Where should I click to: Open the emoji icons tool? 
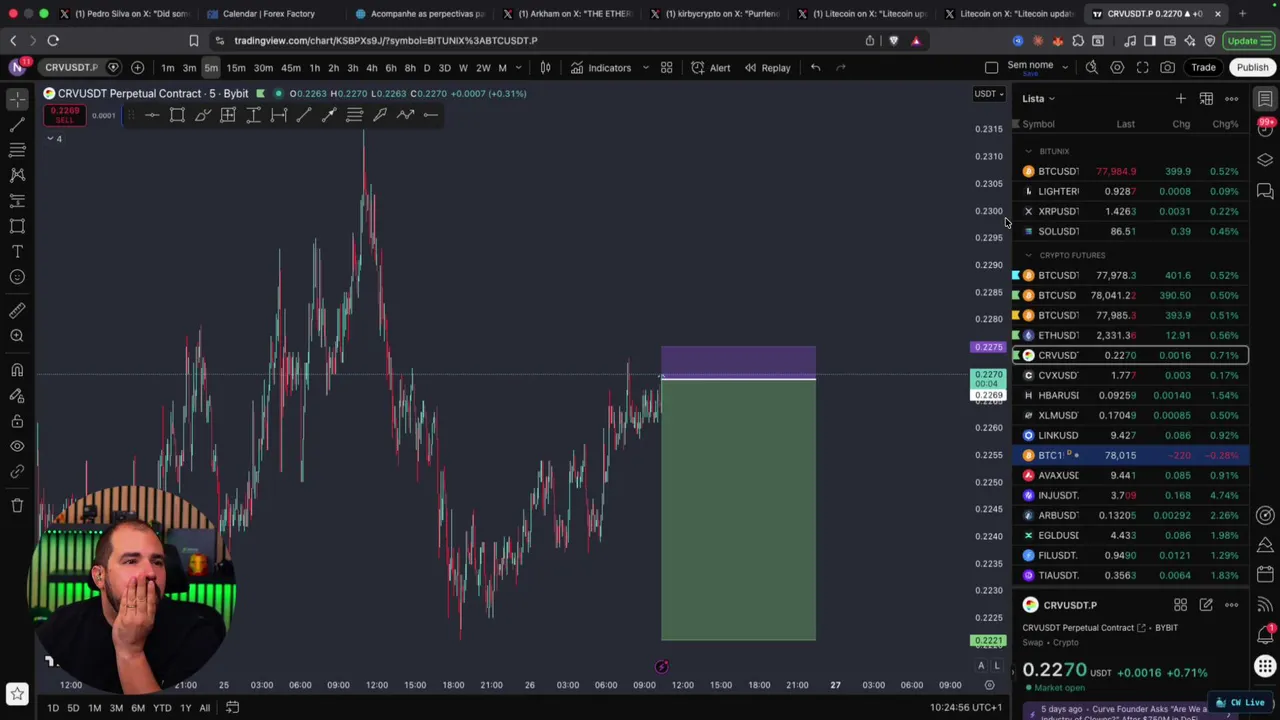[17, 277]
